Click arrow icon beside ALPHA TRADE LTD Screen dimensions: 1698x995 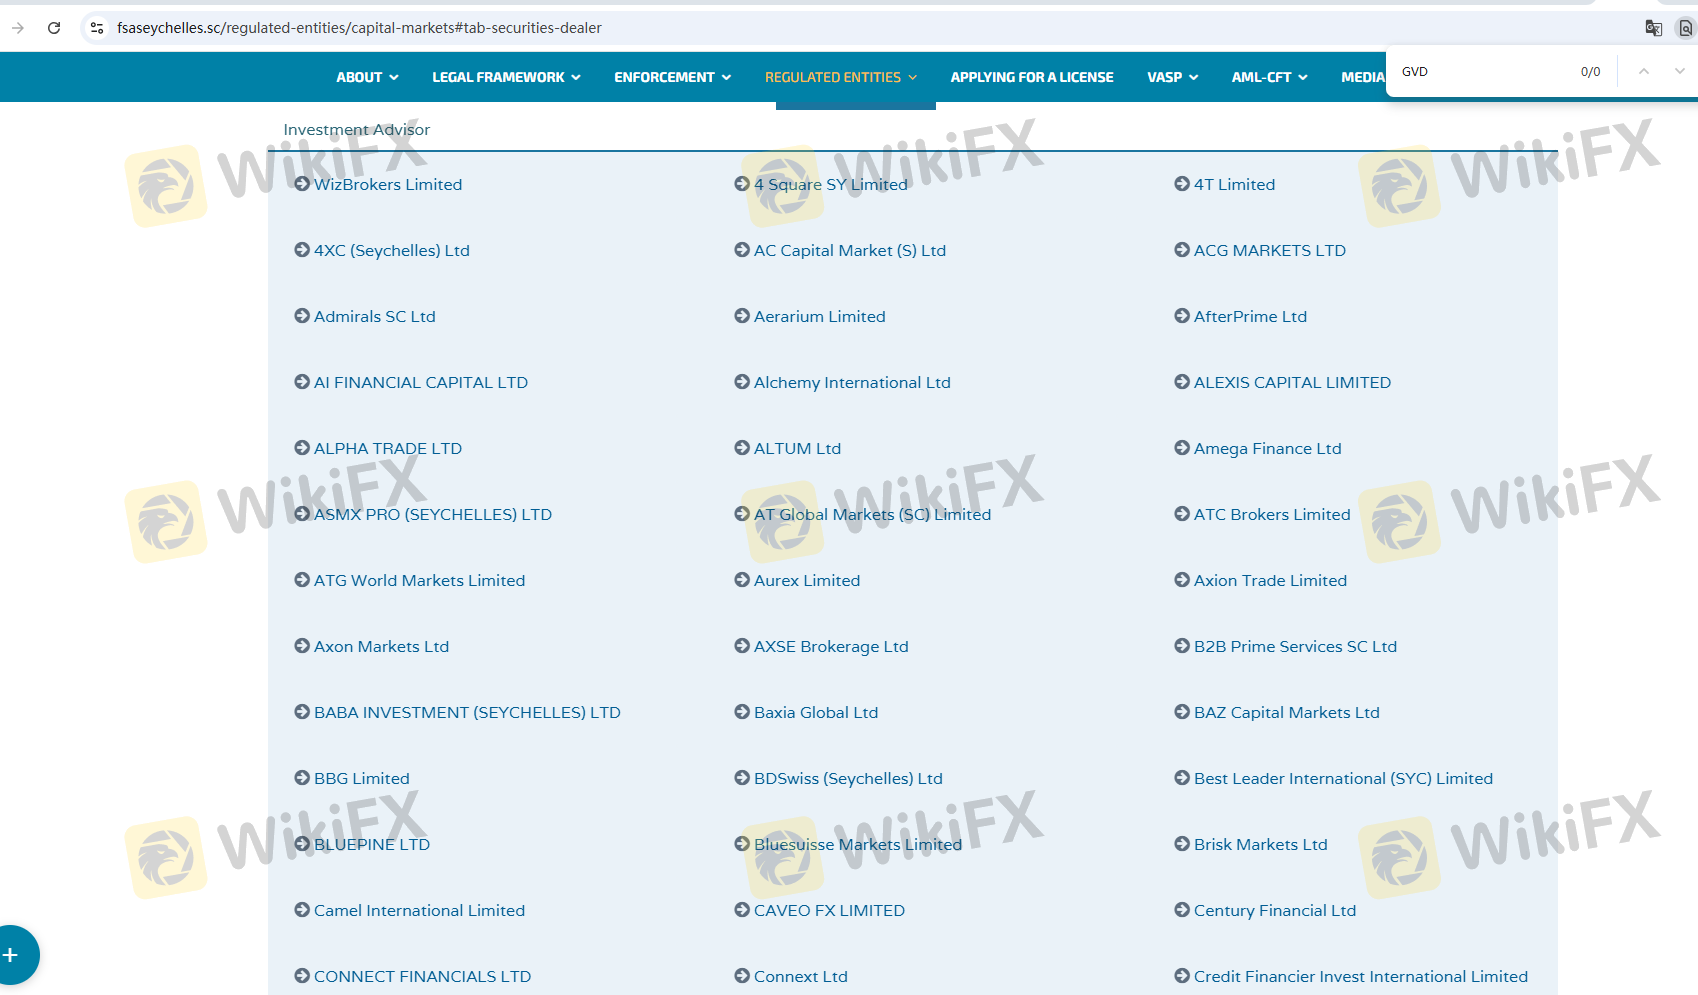[x=302, y=448]
